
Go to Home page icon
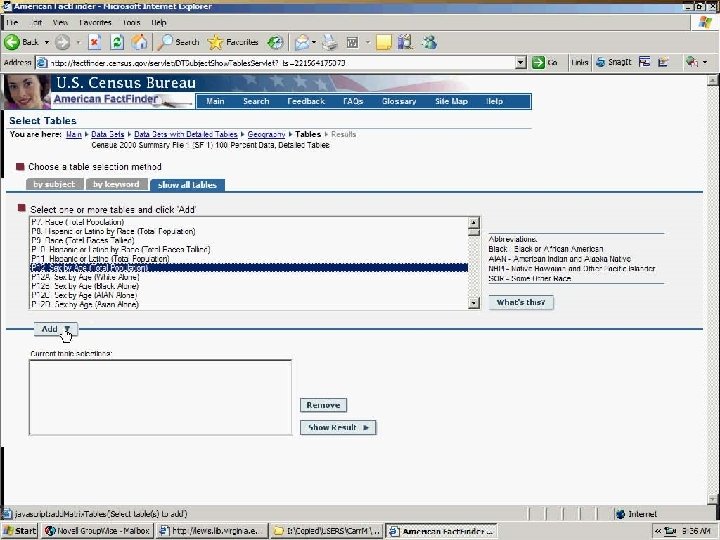(140, 42)
